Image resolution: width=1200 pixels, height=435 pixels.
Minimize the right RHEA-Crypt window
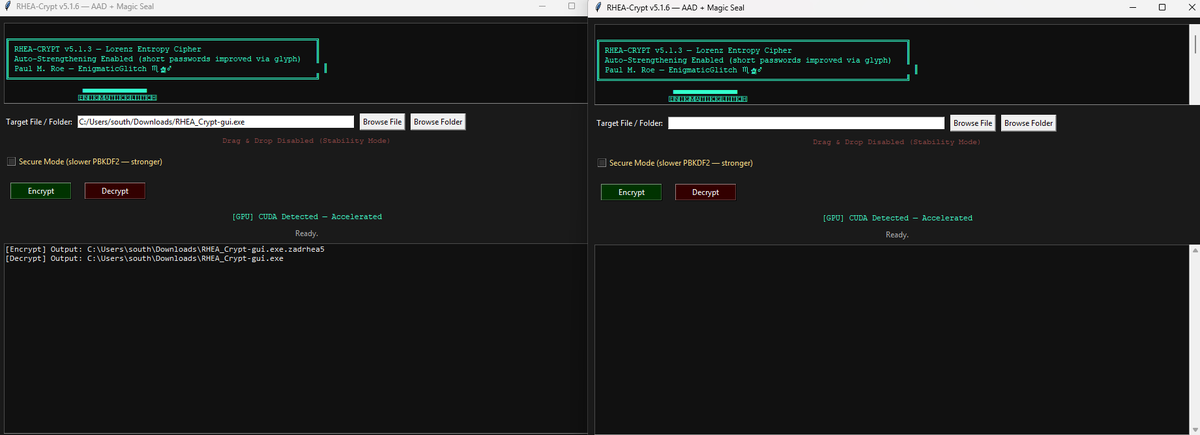click(x=1134, y=8)
